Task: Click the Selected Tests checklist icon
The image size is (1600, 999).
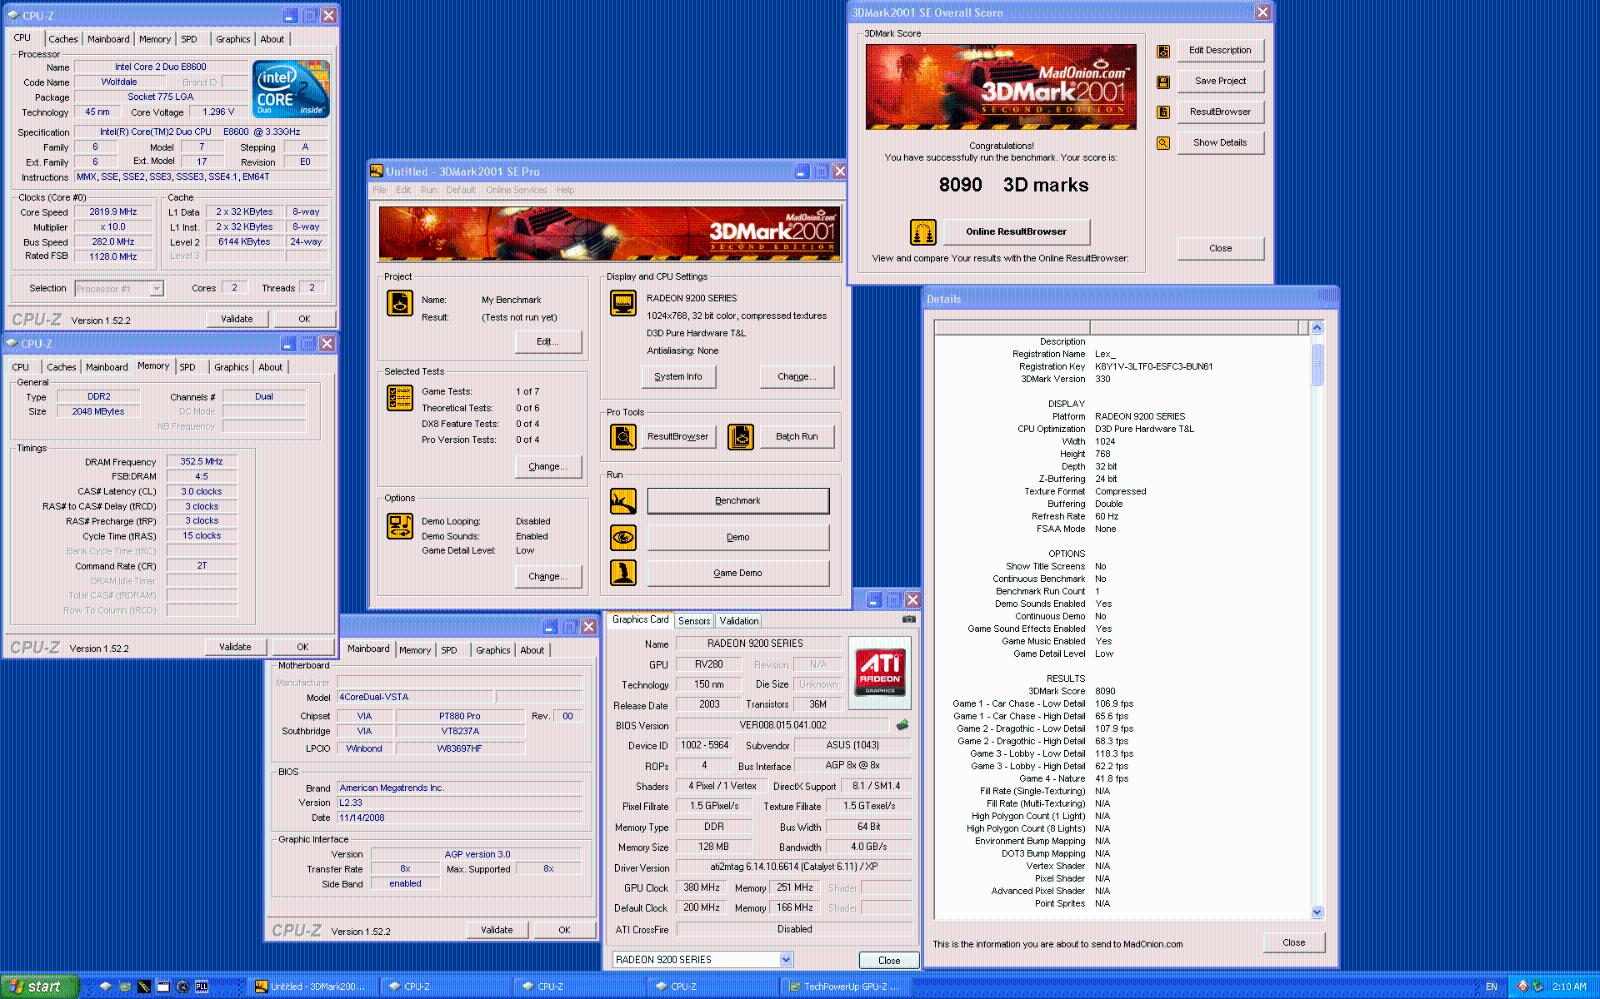Action: tap(400, 398)
